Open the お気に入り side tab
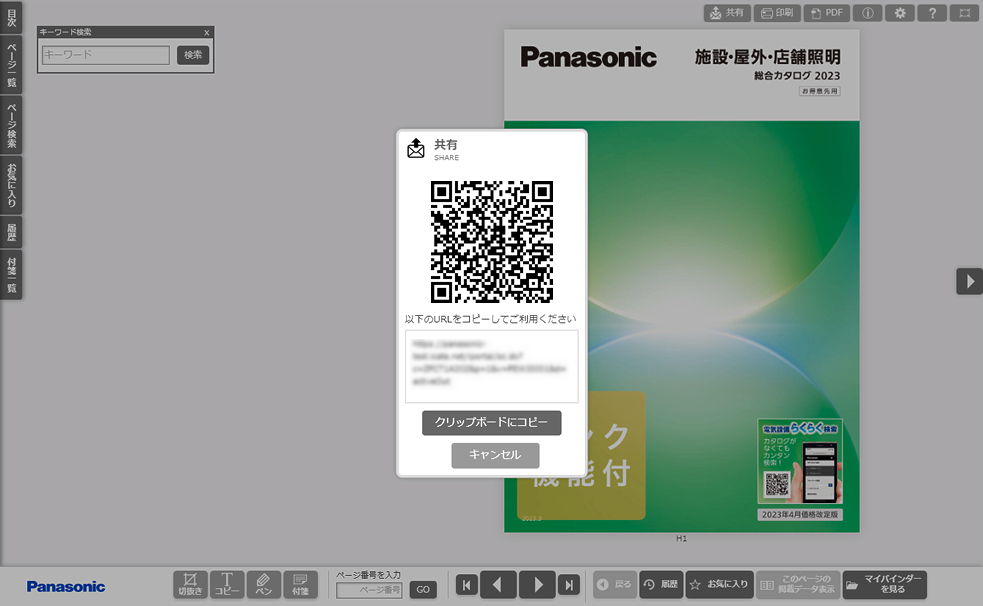983x606 pixels. [11, 185]
